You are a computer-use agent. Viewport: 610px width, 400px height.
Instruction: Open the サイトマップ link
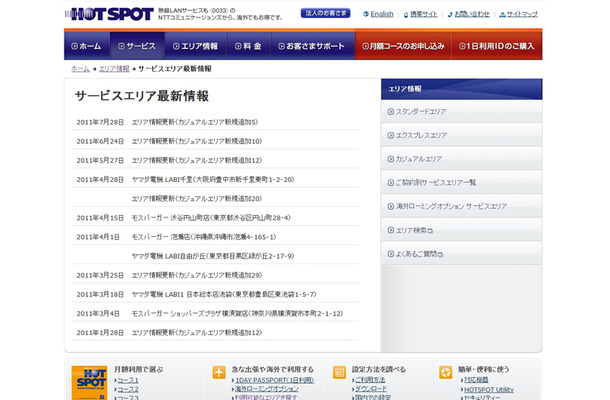point(522,14)
